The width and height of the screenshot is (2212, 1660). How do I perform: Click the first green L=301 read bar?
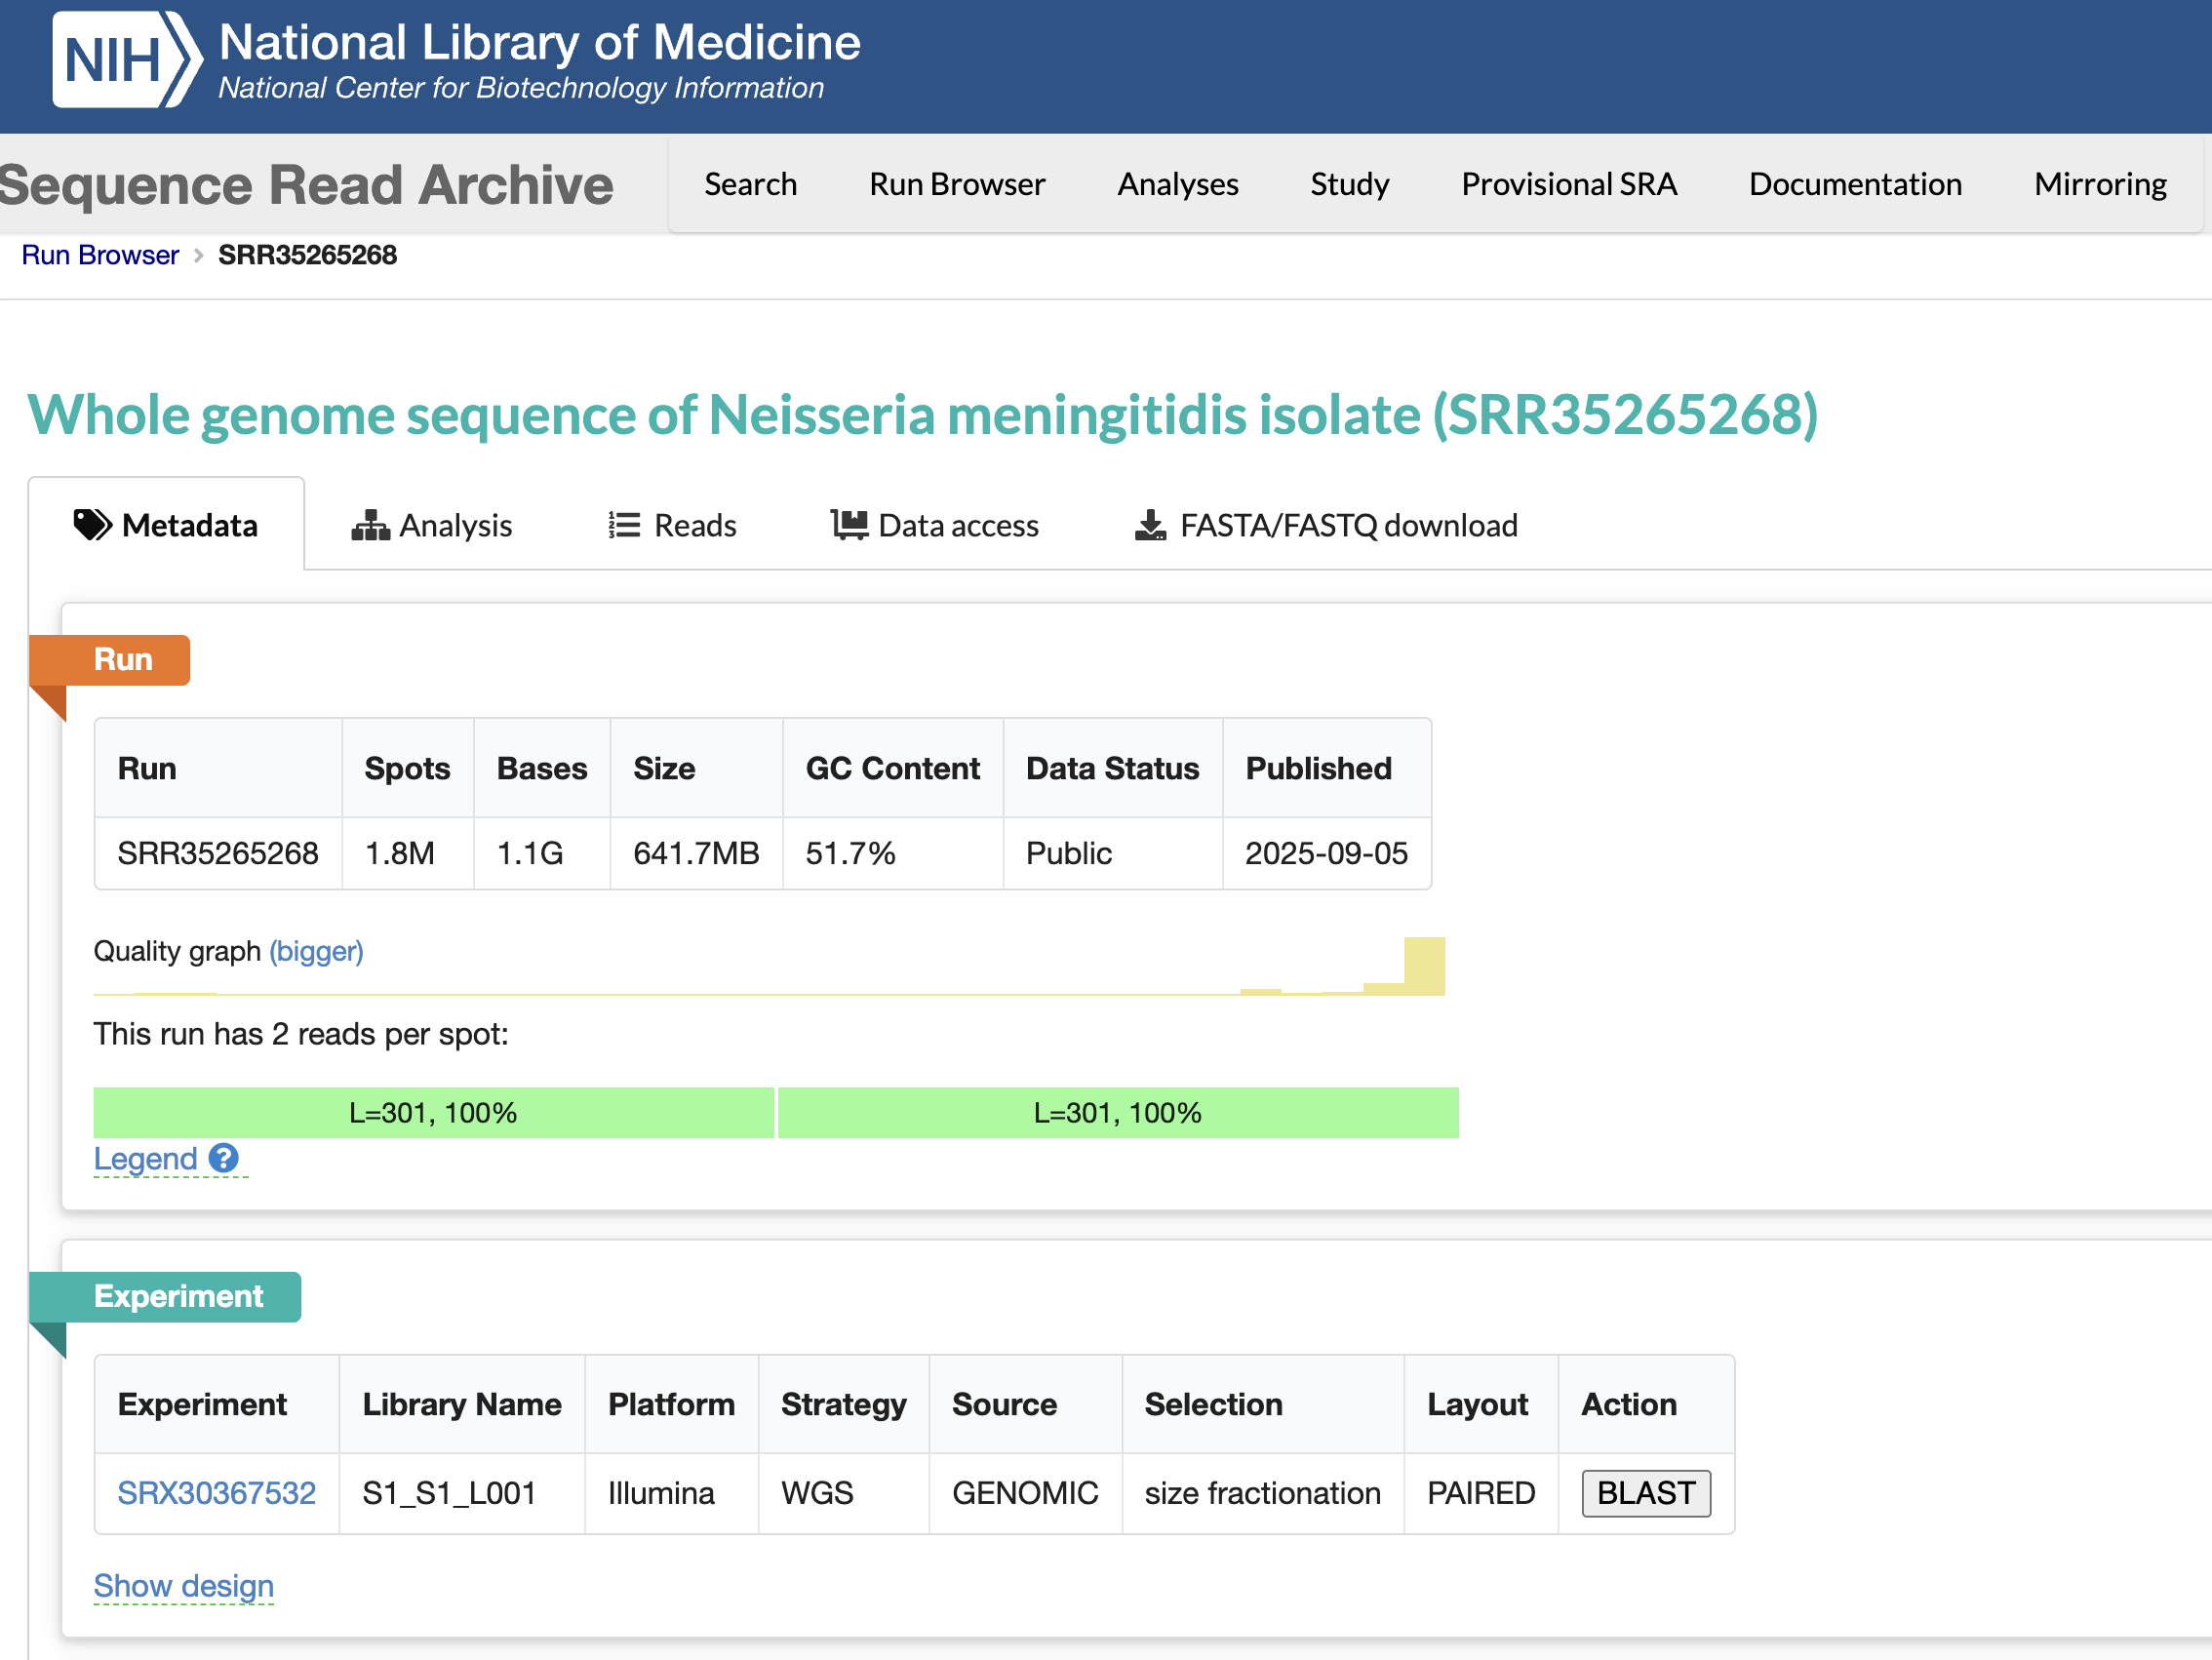click(x=433, y=1112)
